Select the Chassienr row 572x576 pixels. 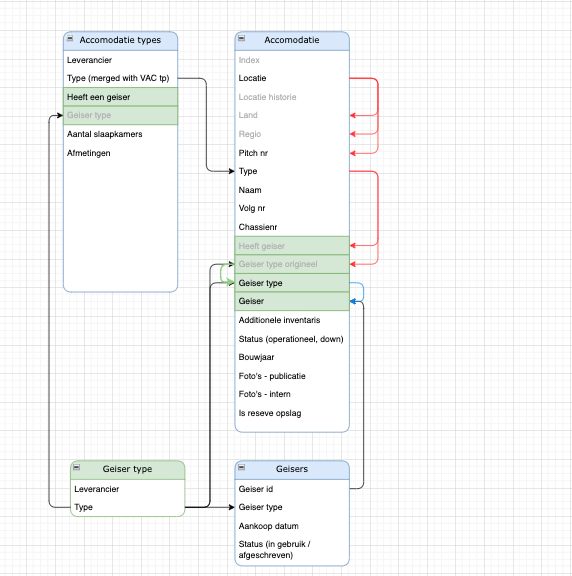pyautogui.click(x=292, y=227)
